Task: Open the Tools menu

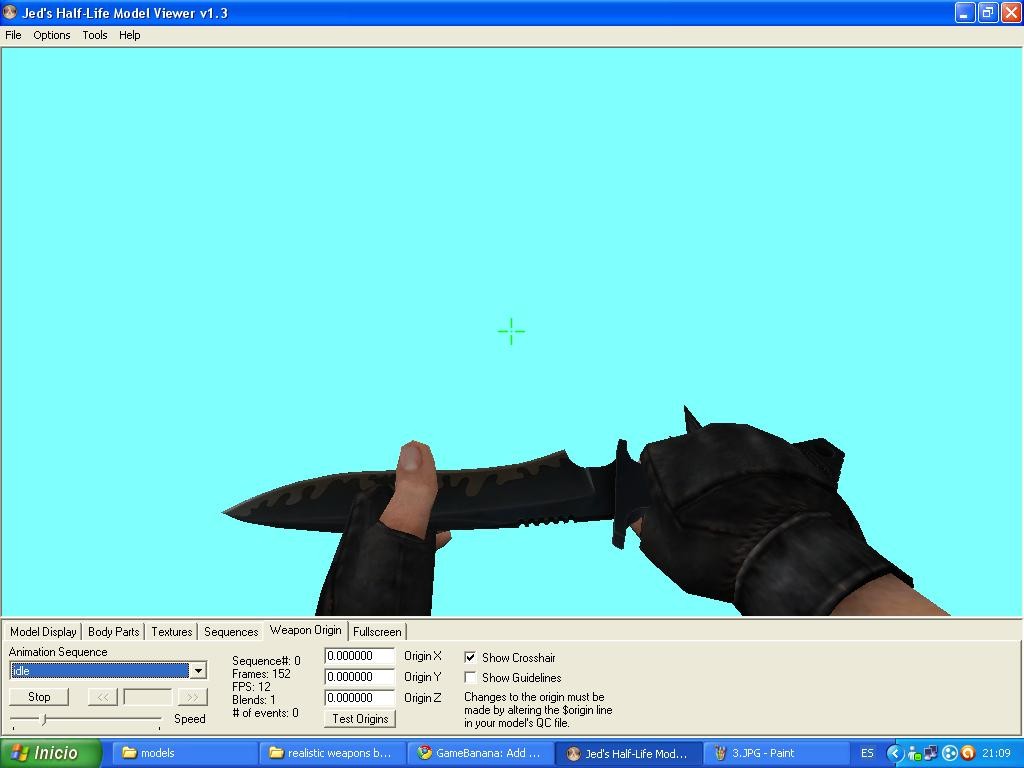Action: 94,35
